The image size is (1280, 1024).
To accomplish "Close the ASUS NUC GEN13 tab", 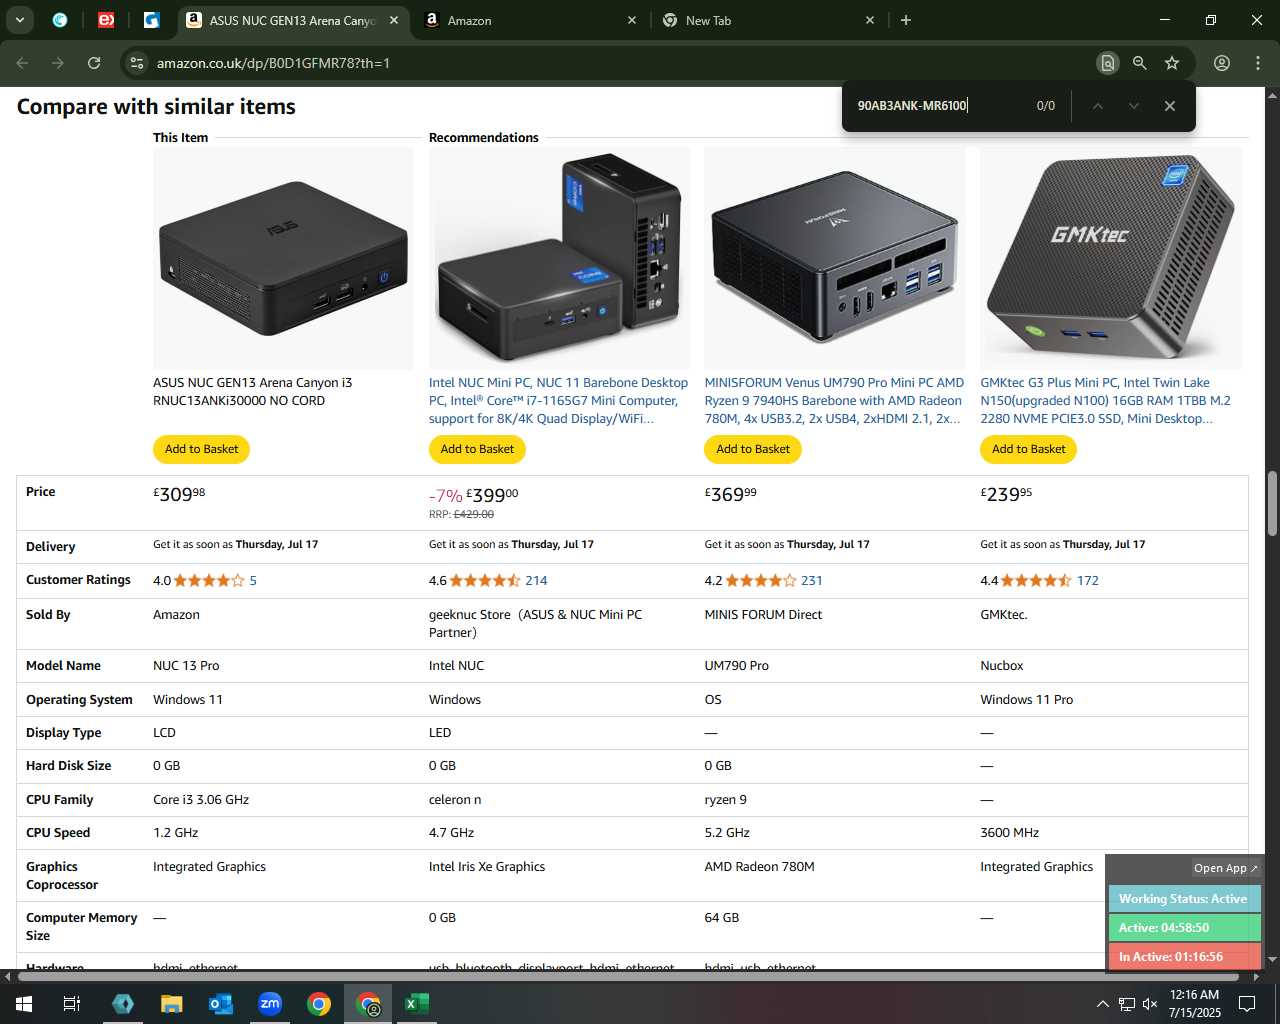I will tap(394, 20).
